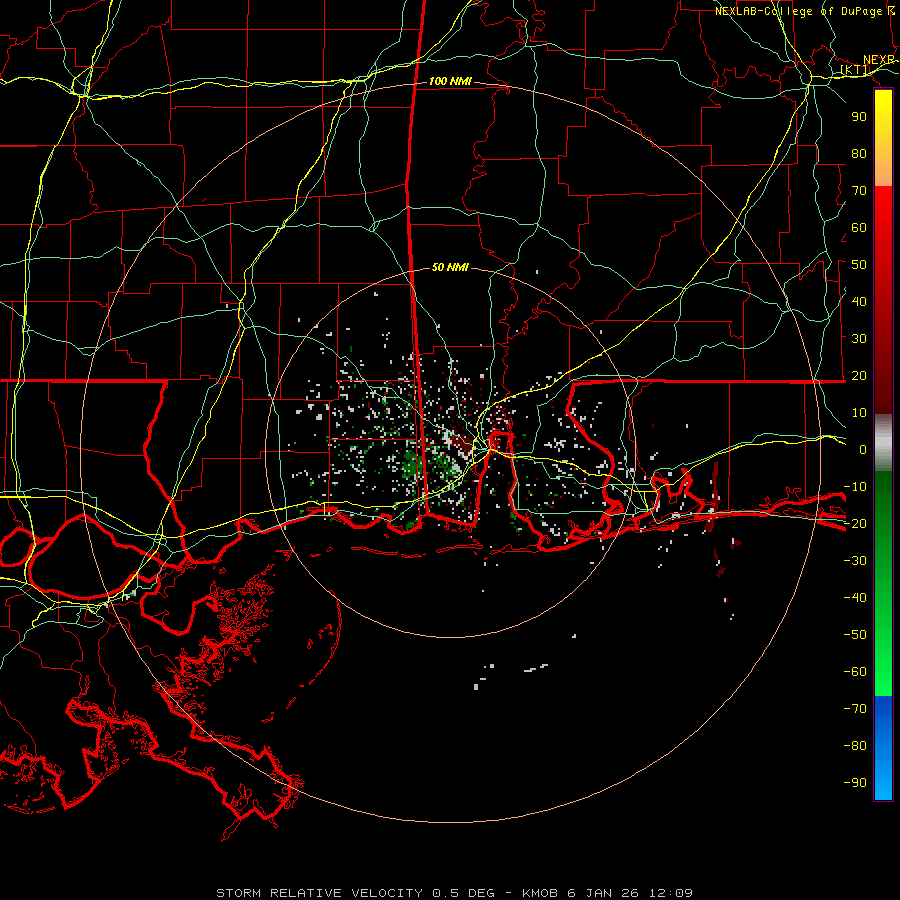Click the '-20' scale value
The width and height of the screenshot is (900, 900).
(x=855, y=524)
